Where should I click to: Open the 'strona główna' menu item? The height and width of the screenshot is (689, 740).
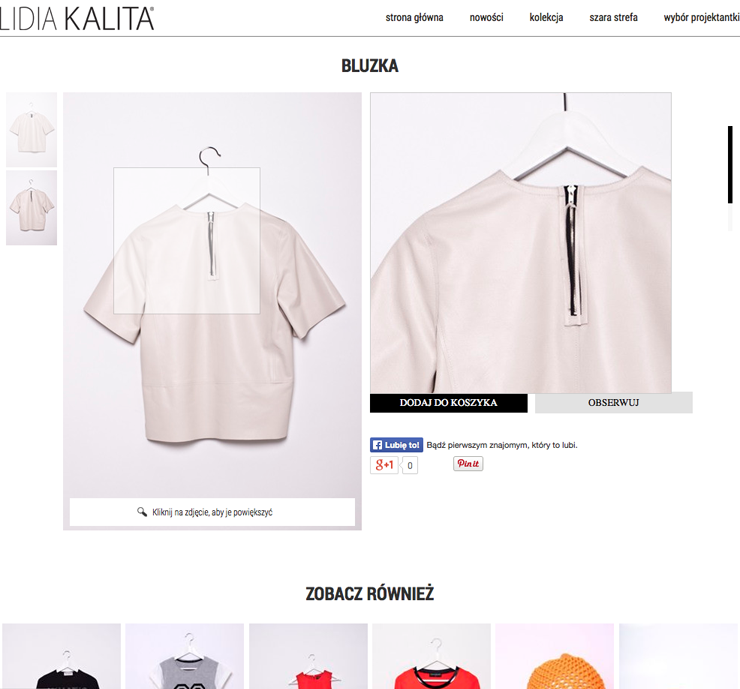click(414, 17)
